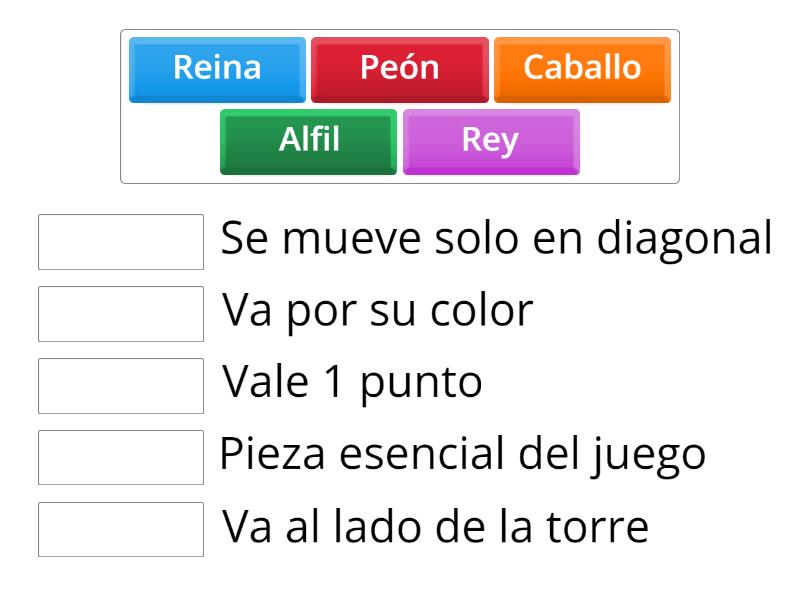
Task: Select the 'Vale 1 punto' clue text
Action: (x=352, y=385)
